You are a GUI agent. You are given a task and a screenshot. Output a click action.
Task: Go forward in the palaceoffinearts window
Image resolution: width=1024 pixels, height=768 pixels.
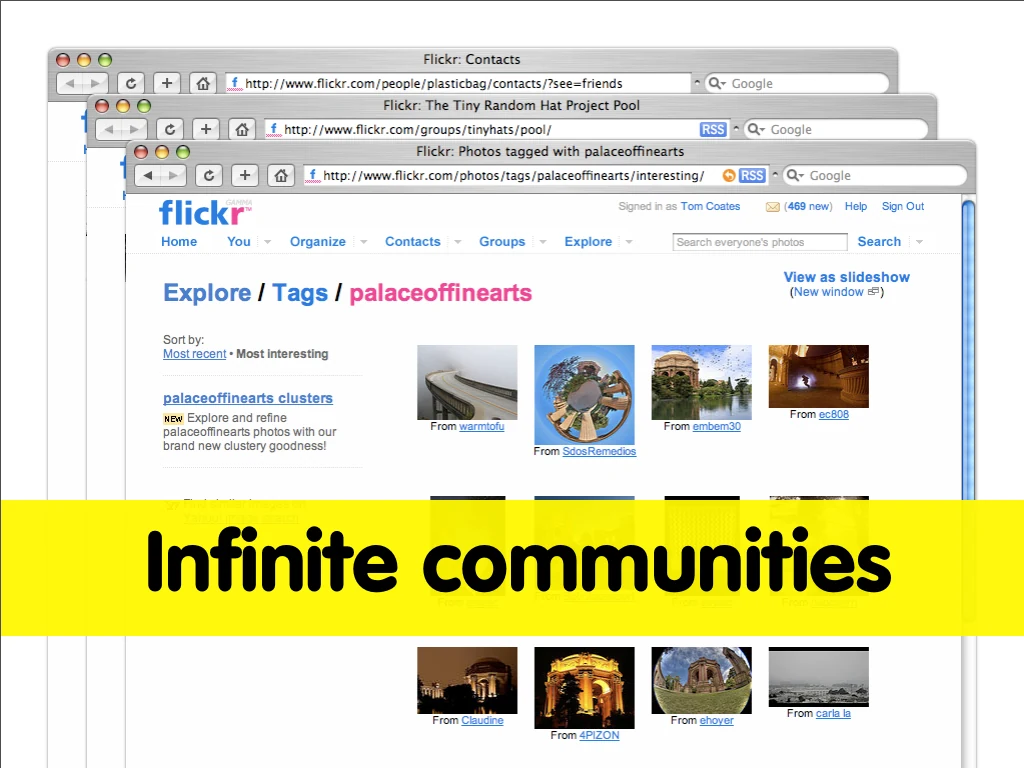point(173,176)
